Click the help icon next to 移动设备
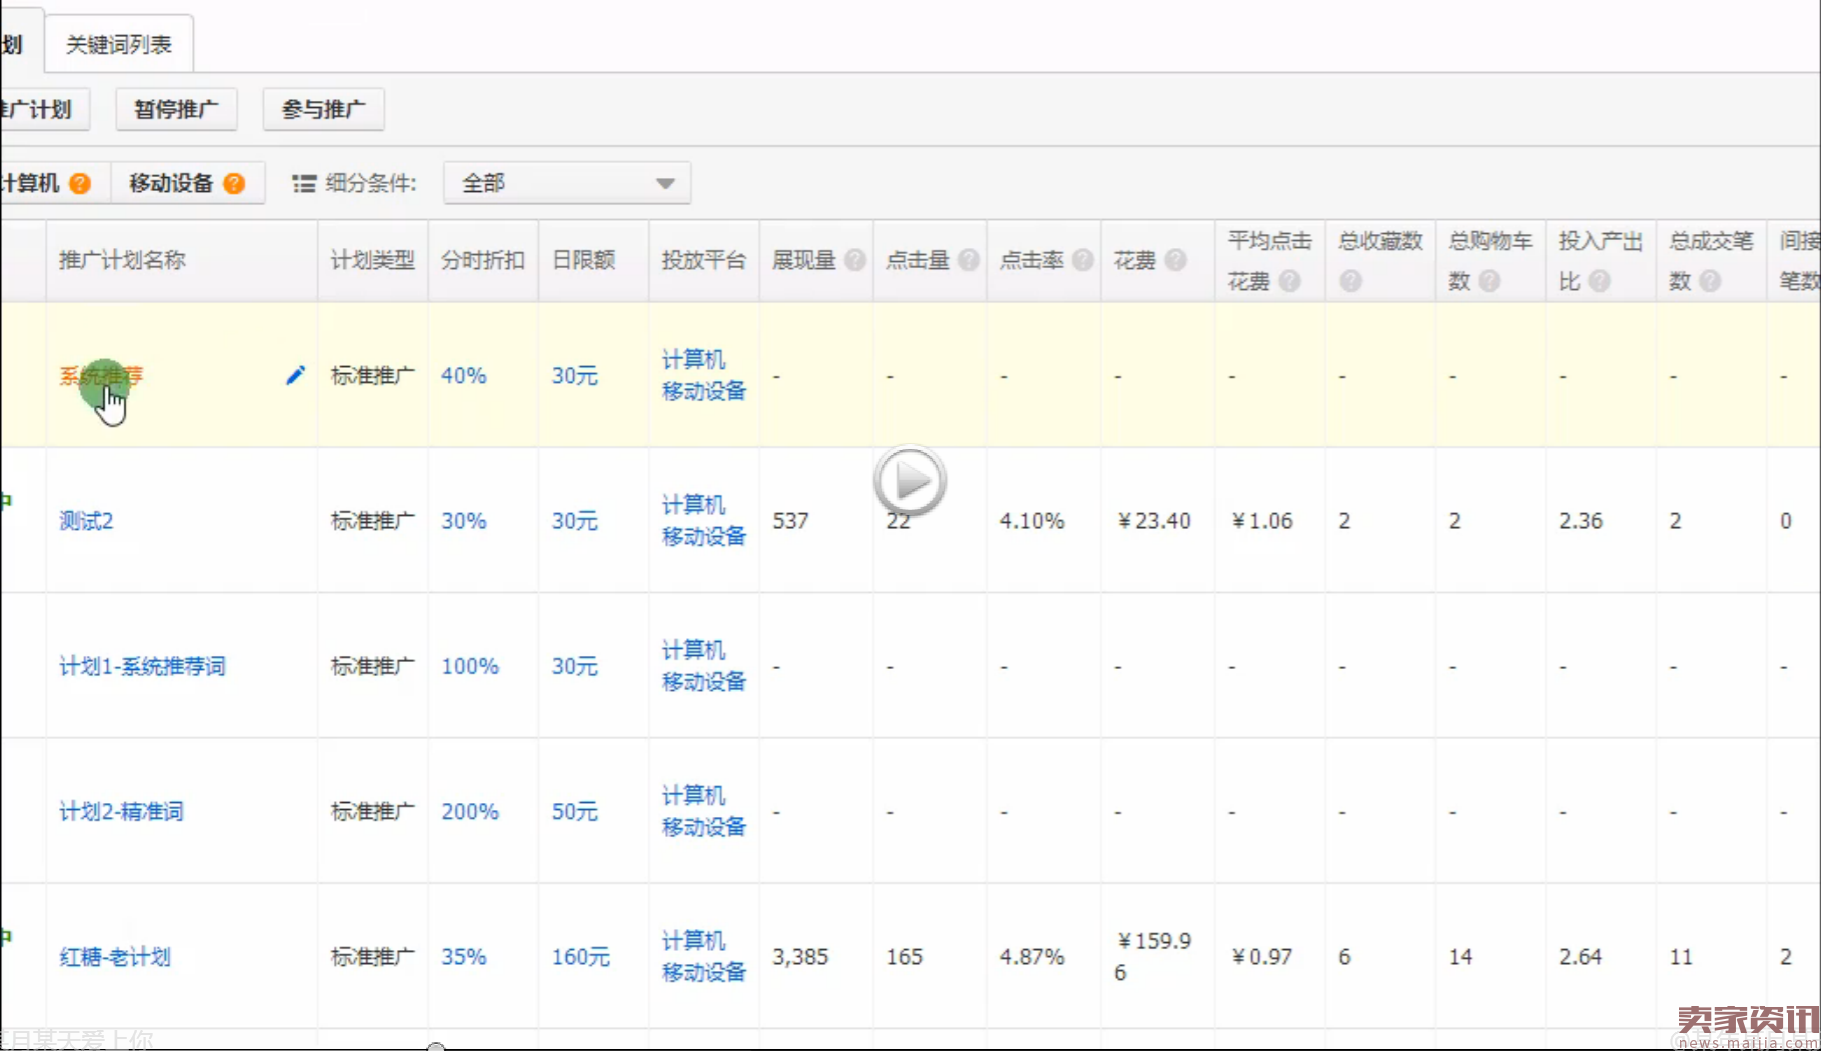The width and height of the screenshot is (1821, 1051). coord(234,183)
